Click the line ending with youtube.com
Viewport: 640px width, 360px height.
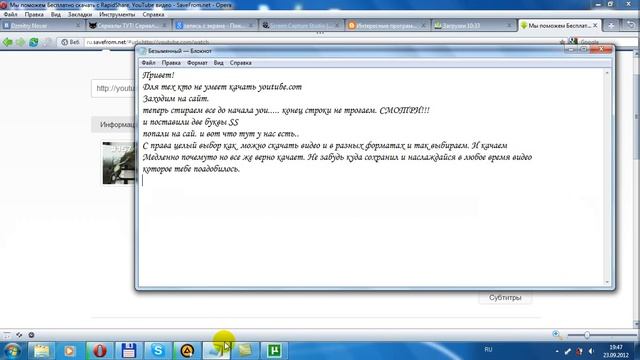[222, 87]
